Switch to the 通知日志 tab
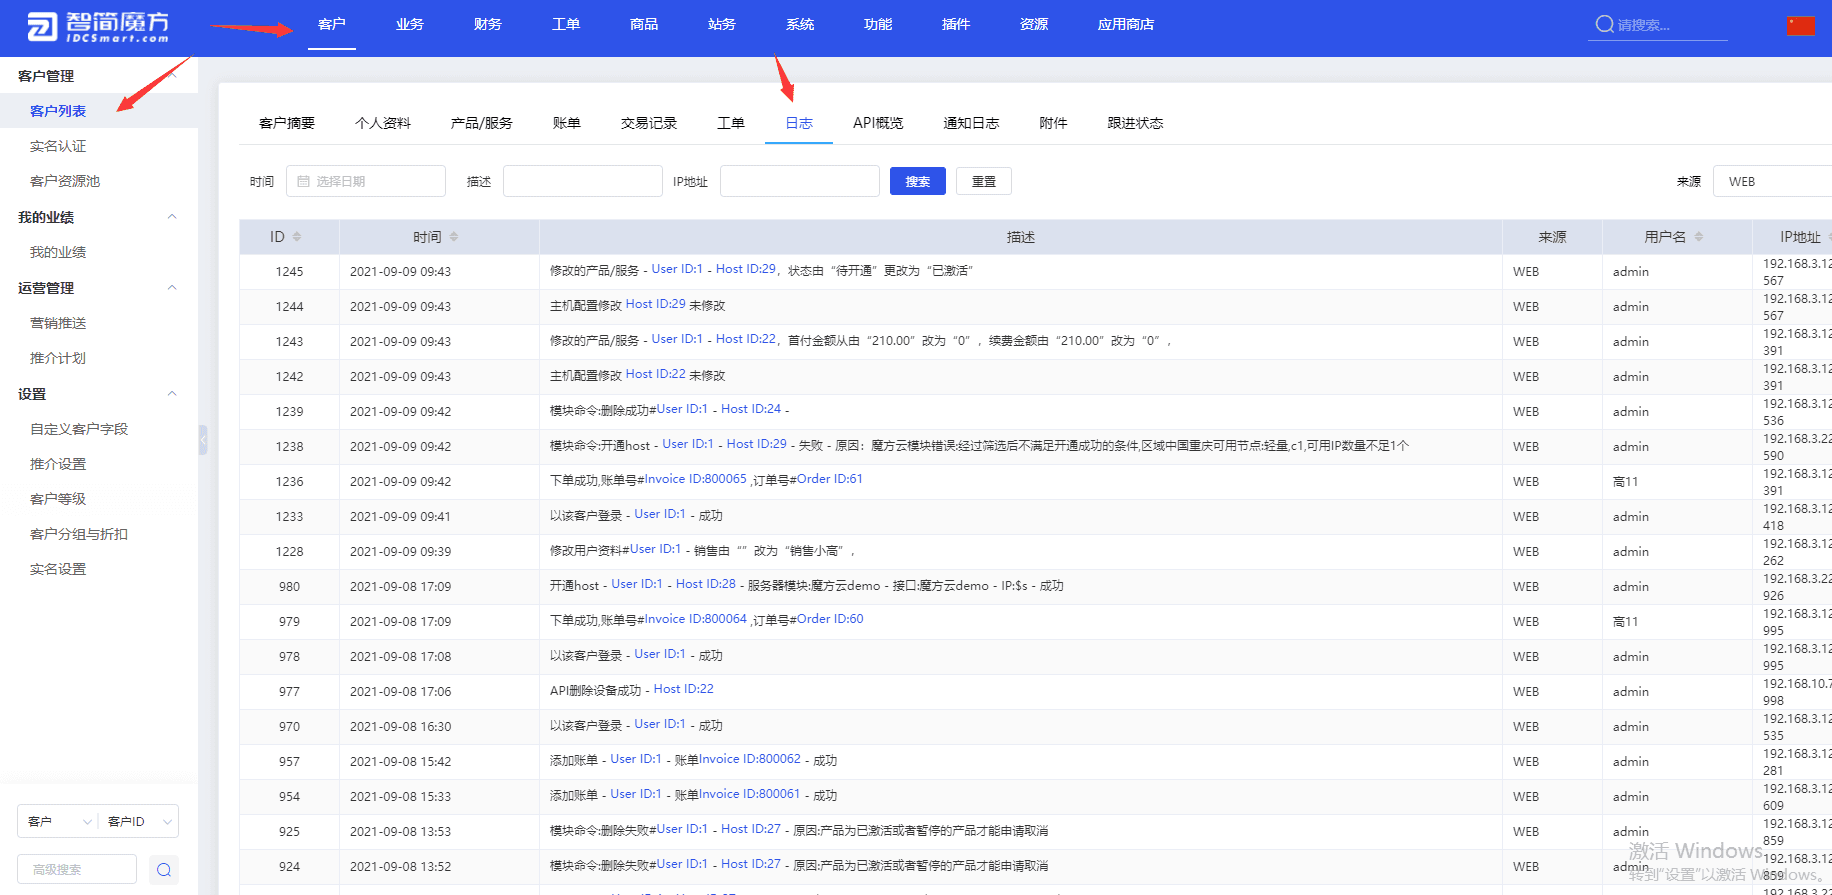Screen dimensions: 1832x895 pos(971,123)
